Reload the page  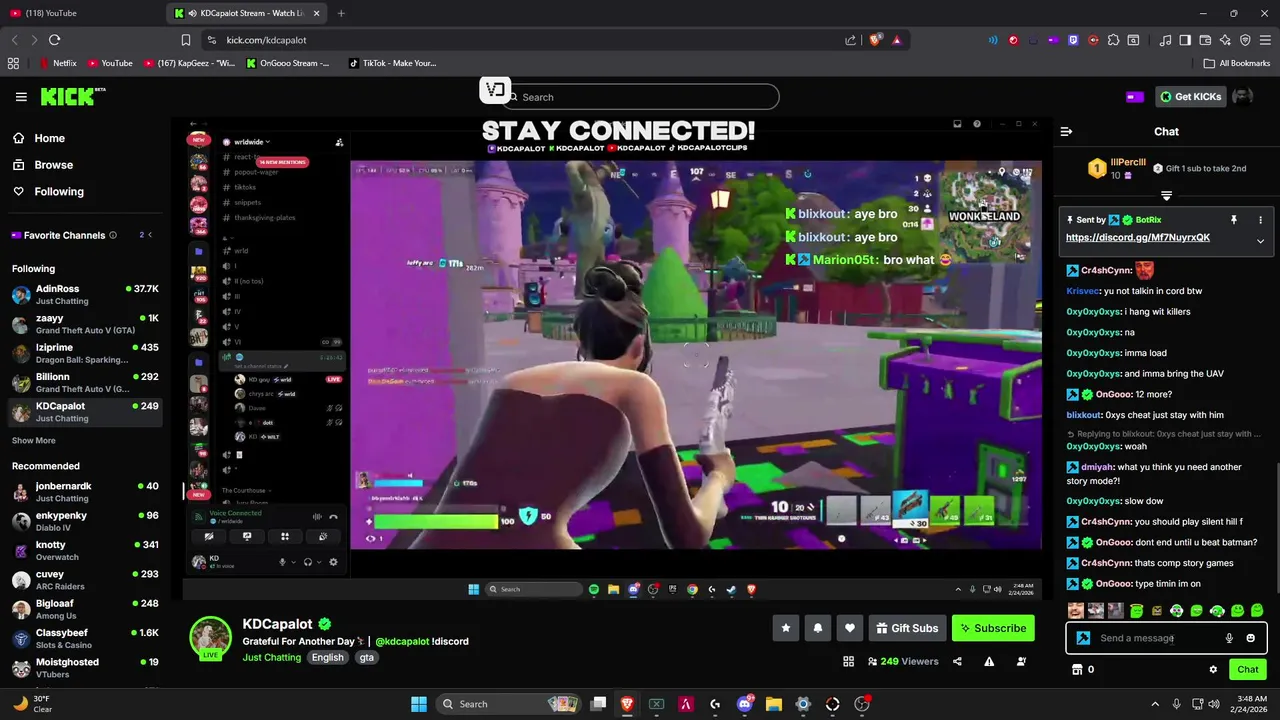[x=54, y=40]
